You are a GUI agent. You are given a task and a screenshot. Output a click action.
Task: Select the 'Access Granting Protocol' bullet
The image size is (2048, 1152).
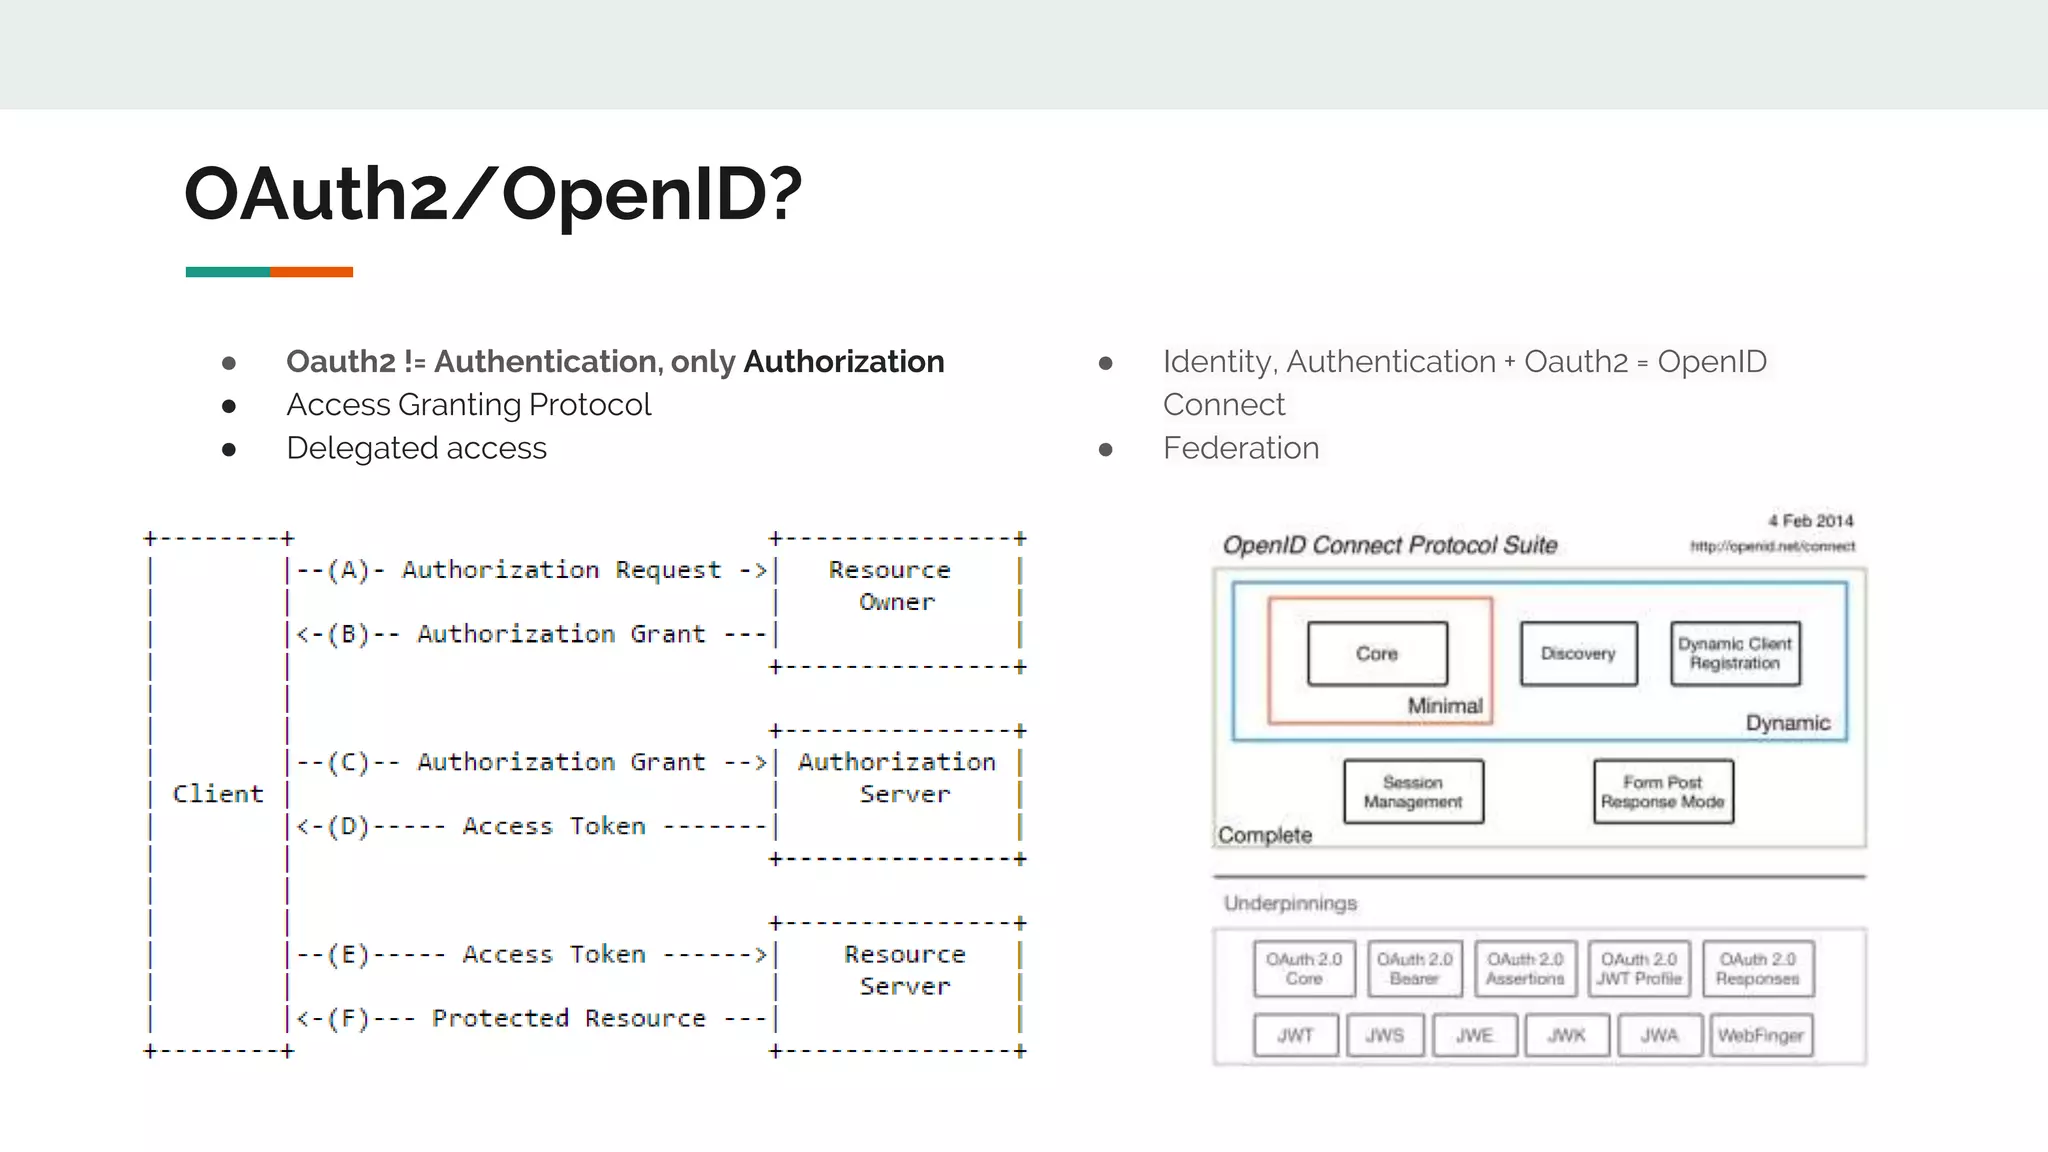coord(468,405)
